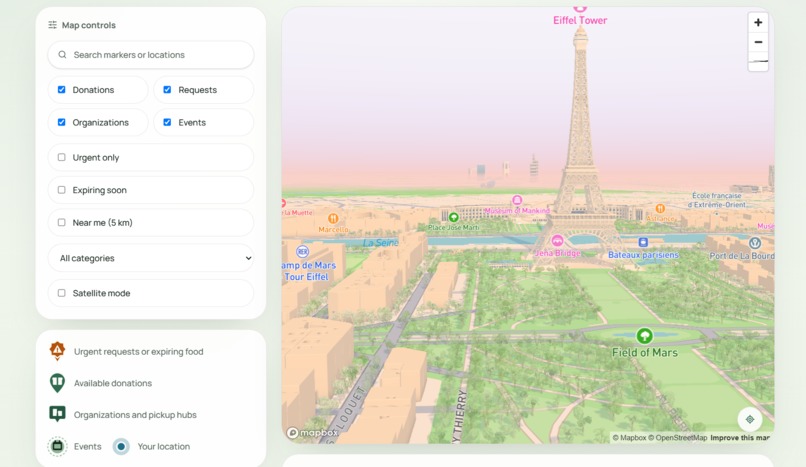806x467 pixels.
Task: Uncheck the Donations filter
Action: [x=62, y=89]
